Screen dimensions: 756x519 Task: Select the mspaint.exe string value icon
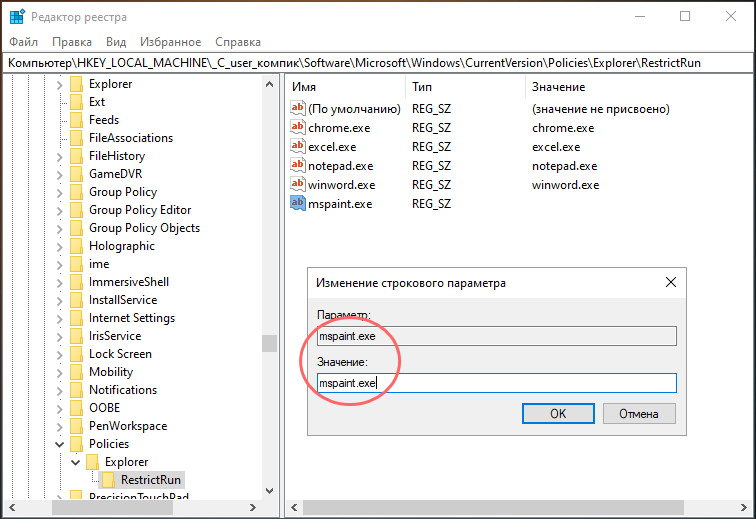297,204
